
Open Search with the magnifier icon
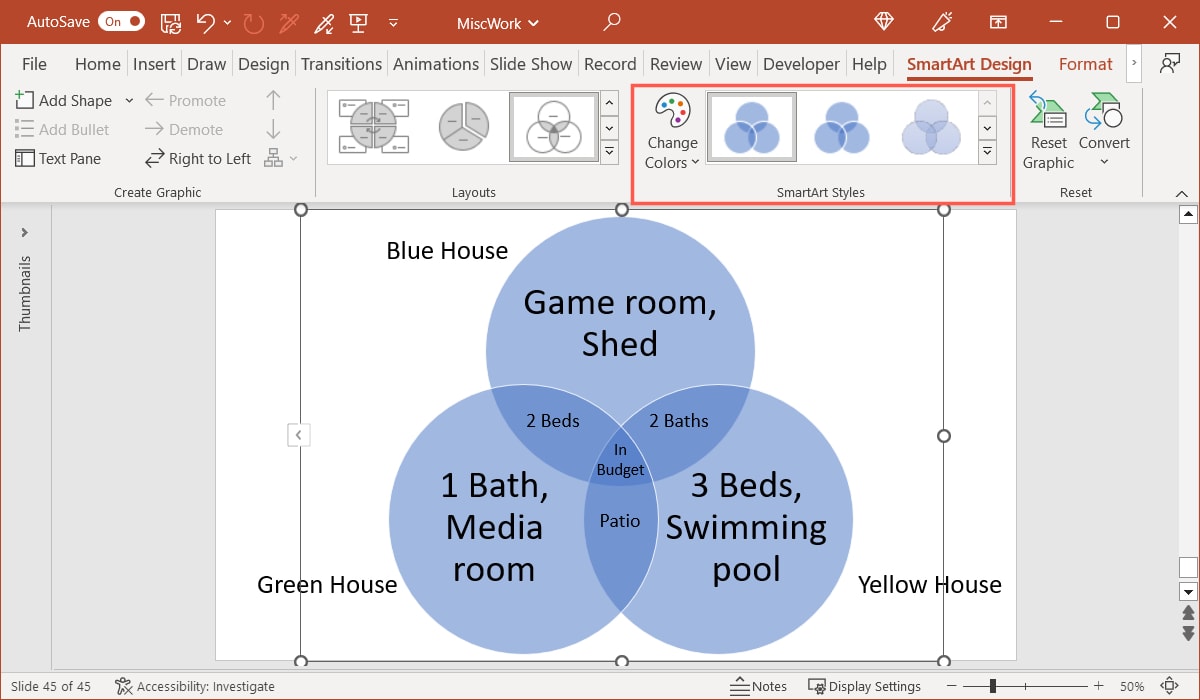click(611, 21)
